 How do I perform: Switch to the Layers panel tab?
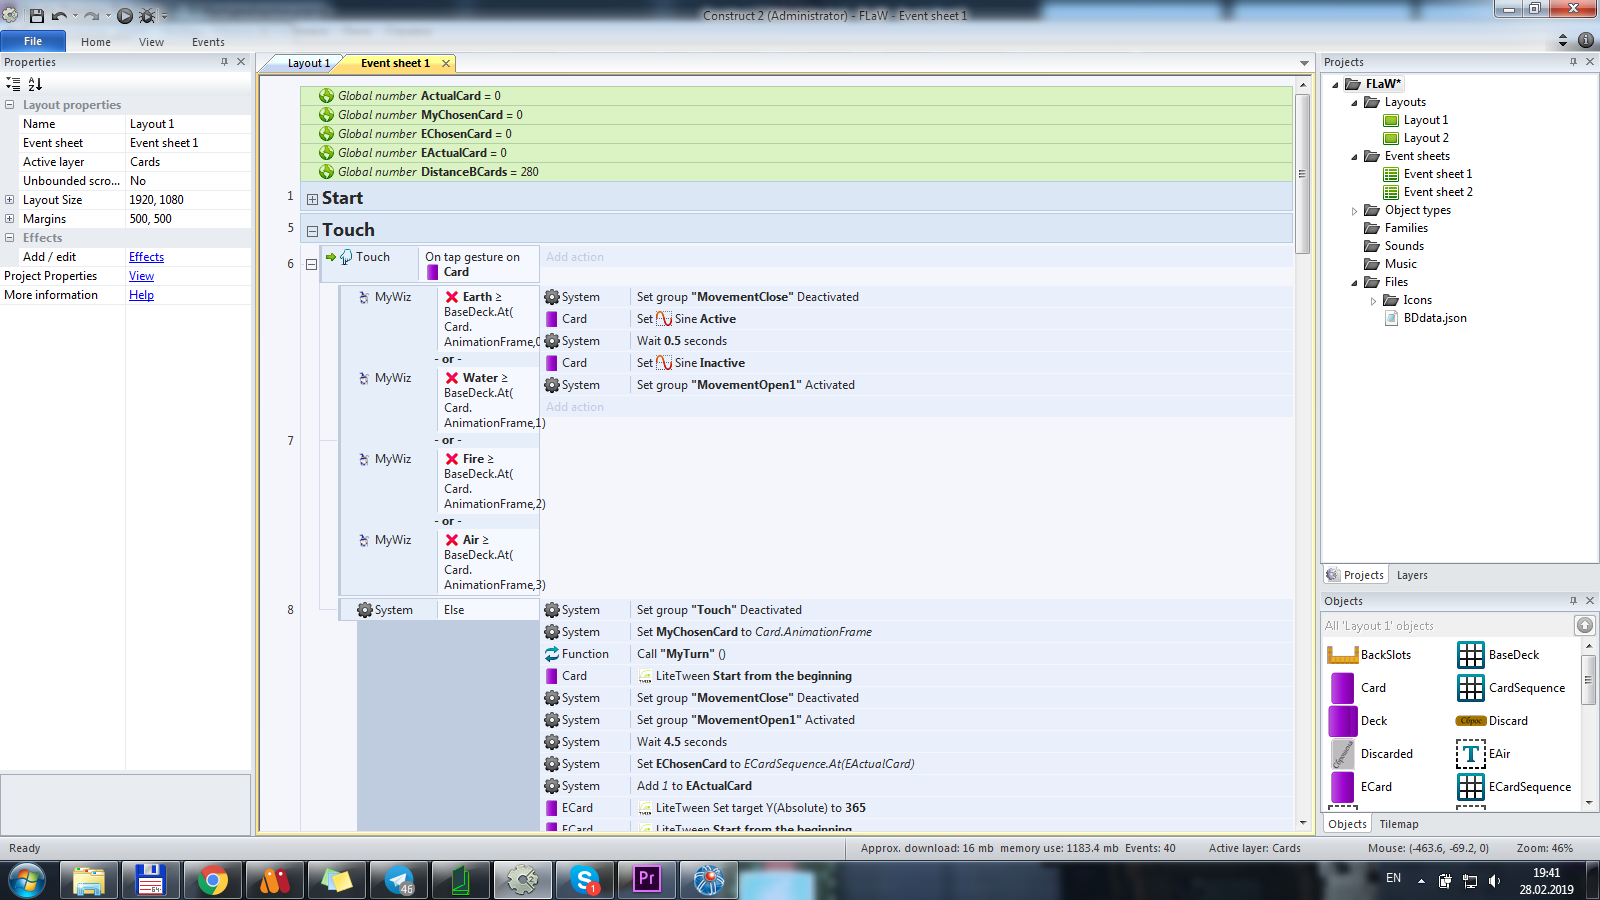[1411, 575]
